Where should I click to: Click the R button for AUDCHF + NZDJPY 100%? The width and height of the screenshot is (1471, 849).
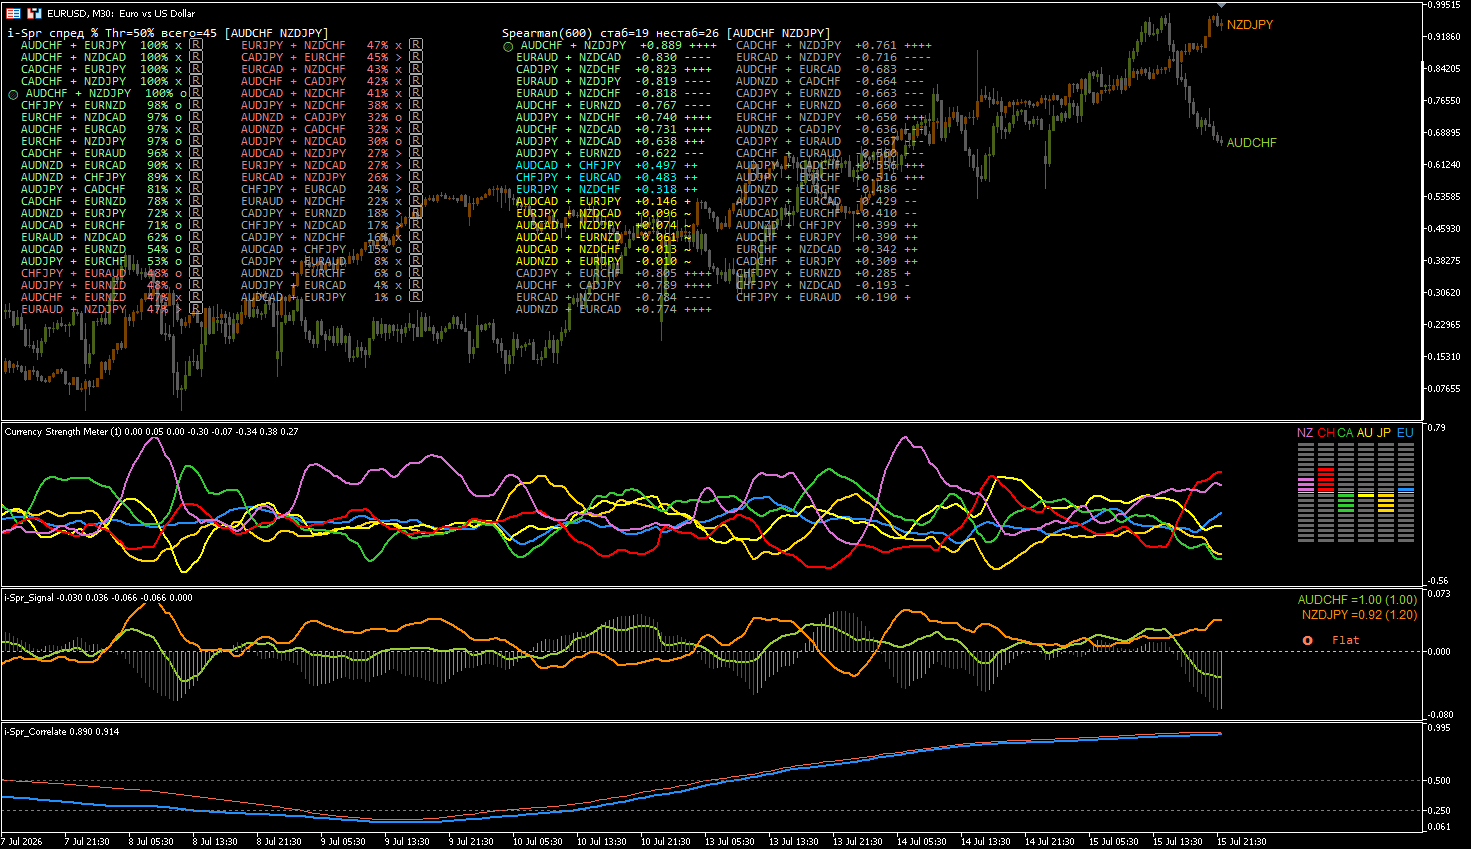pos(196,93)
